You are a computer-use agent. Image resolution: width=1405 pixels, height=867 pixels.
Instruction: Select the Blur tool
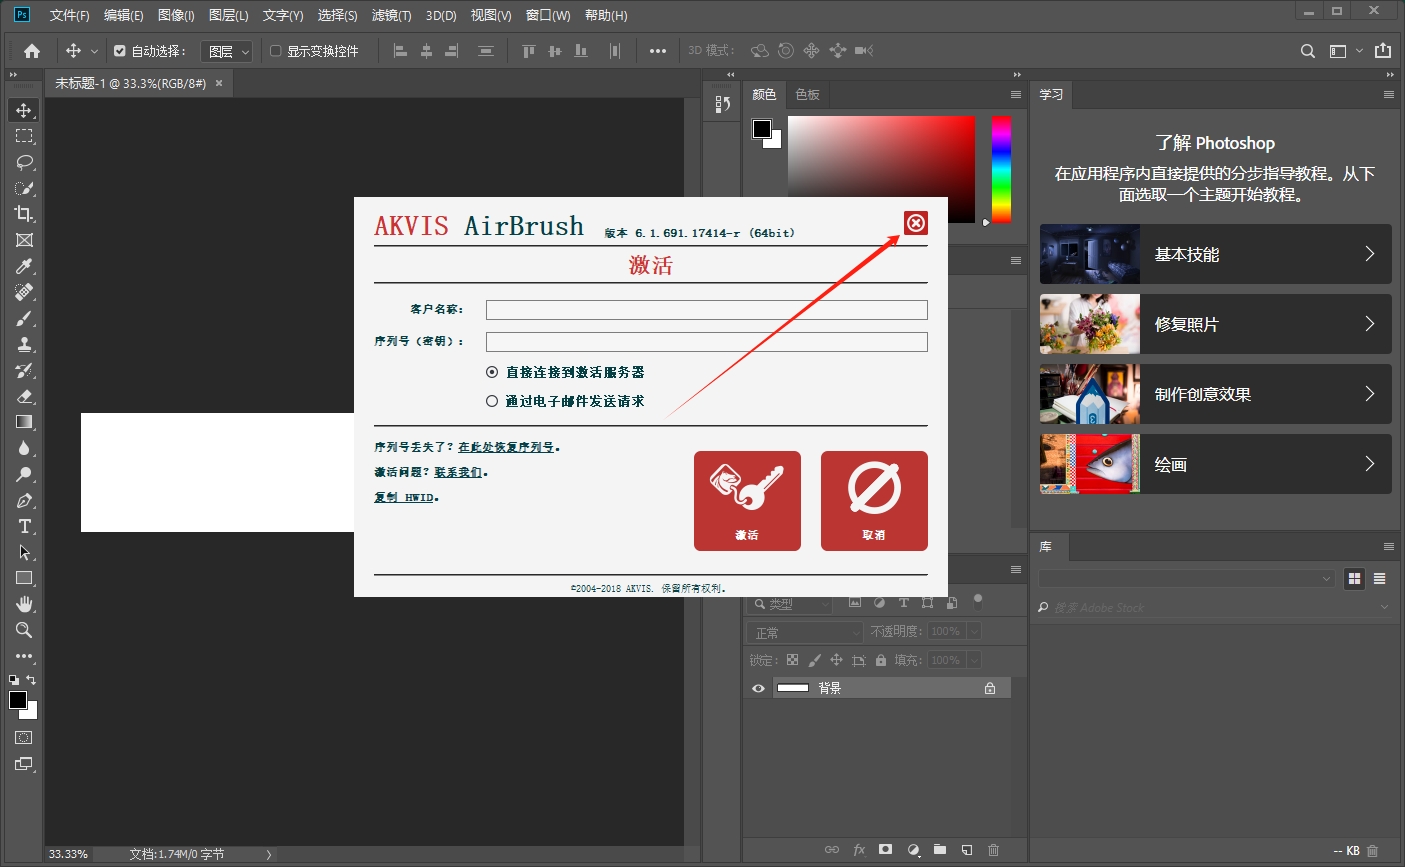pos(24,448)
